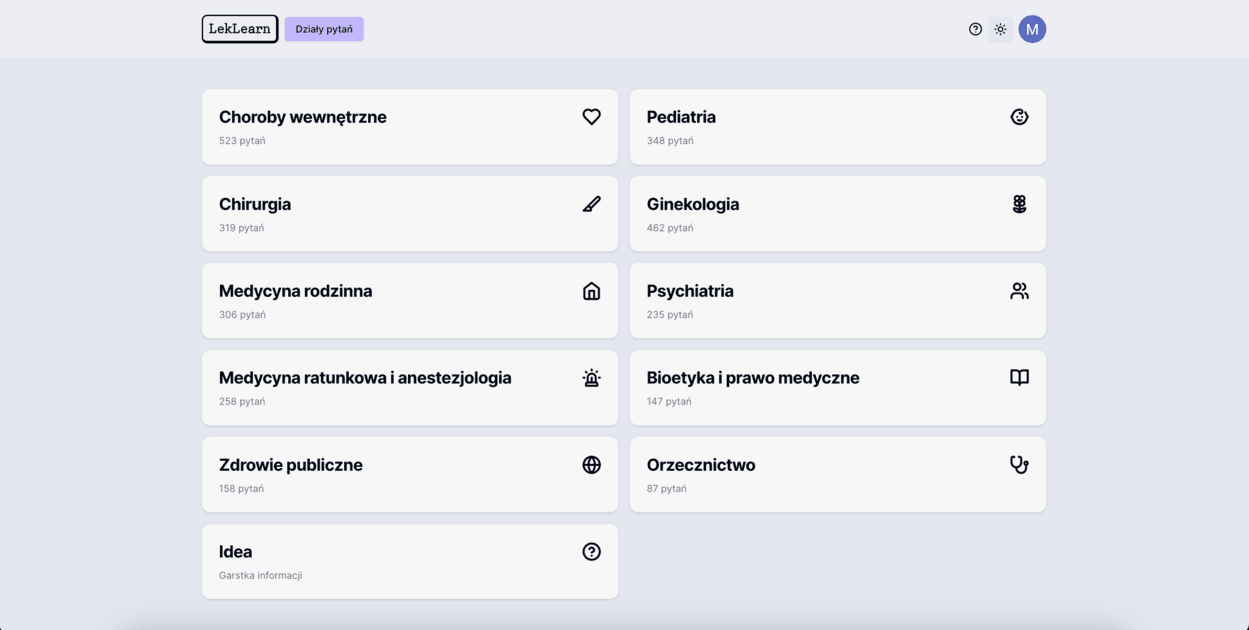Toggle light/dark theme with the sun icon
Viewport: 1249px width, 630px height.
coord(1000,29)
